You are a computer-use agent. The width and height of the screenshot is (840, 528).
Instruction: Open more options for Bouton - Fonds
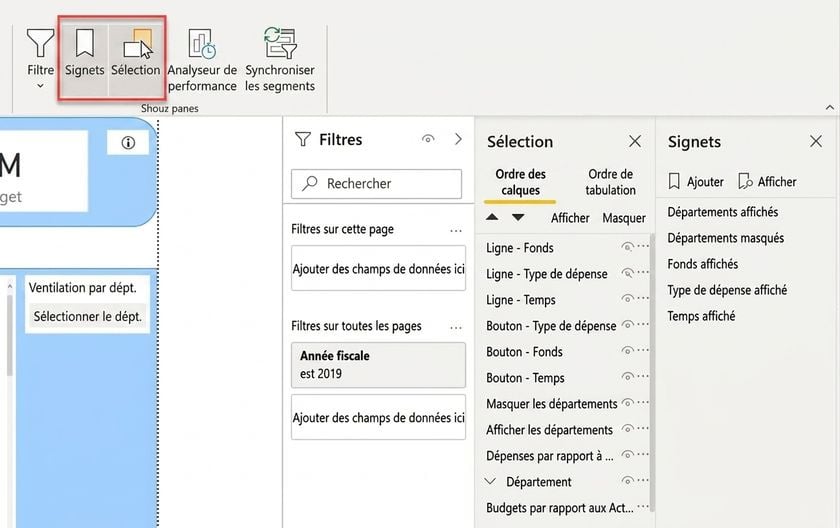643,351
